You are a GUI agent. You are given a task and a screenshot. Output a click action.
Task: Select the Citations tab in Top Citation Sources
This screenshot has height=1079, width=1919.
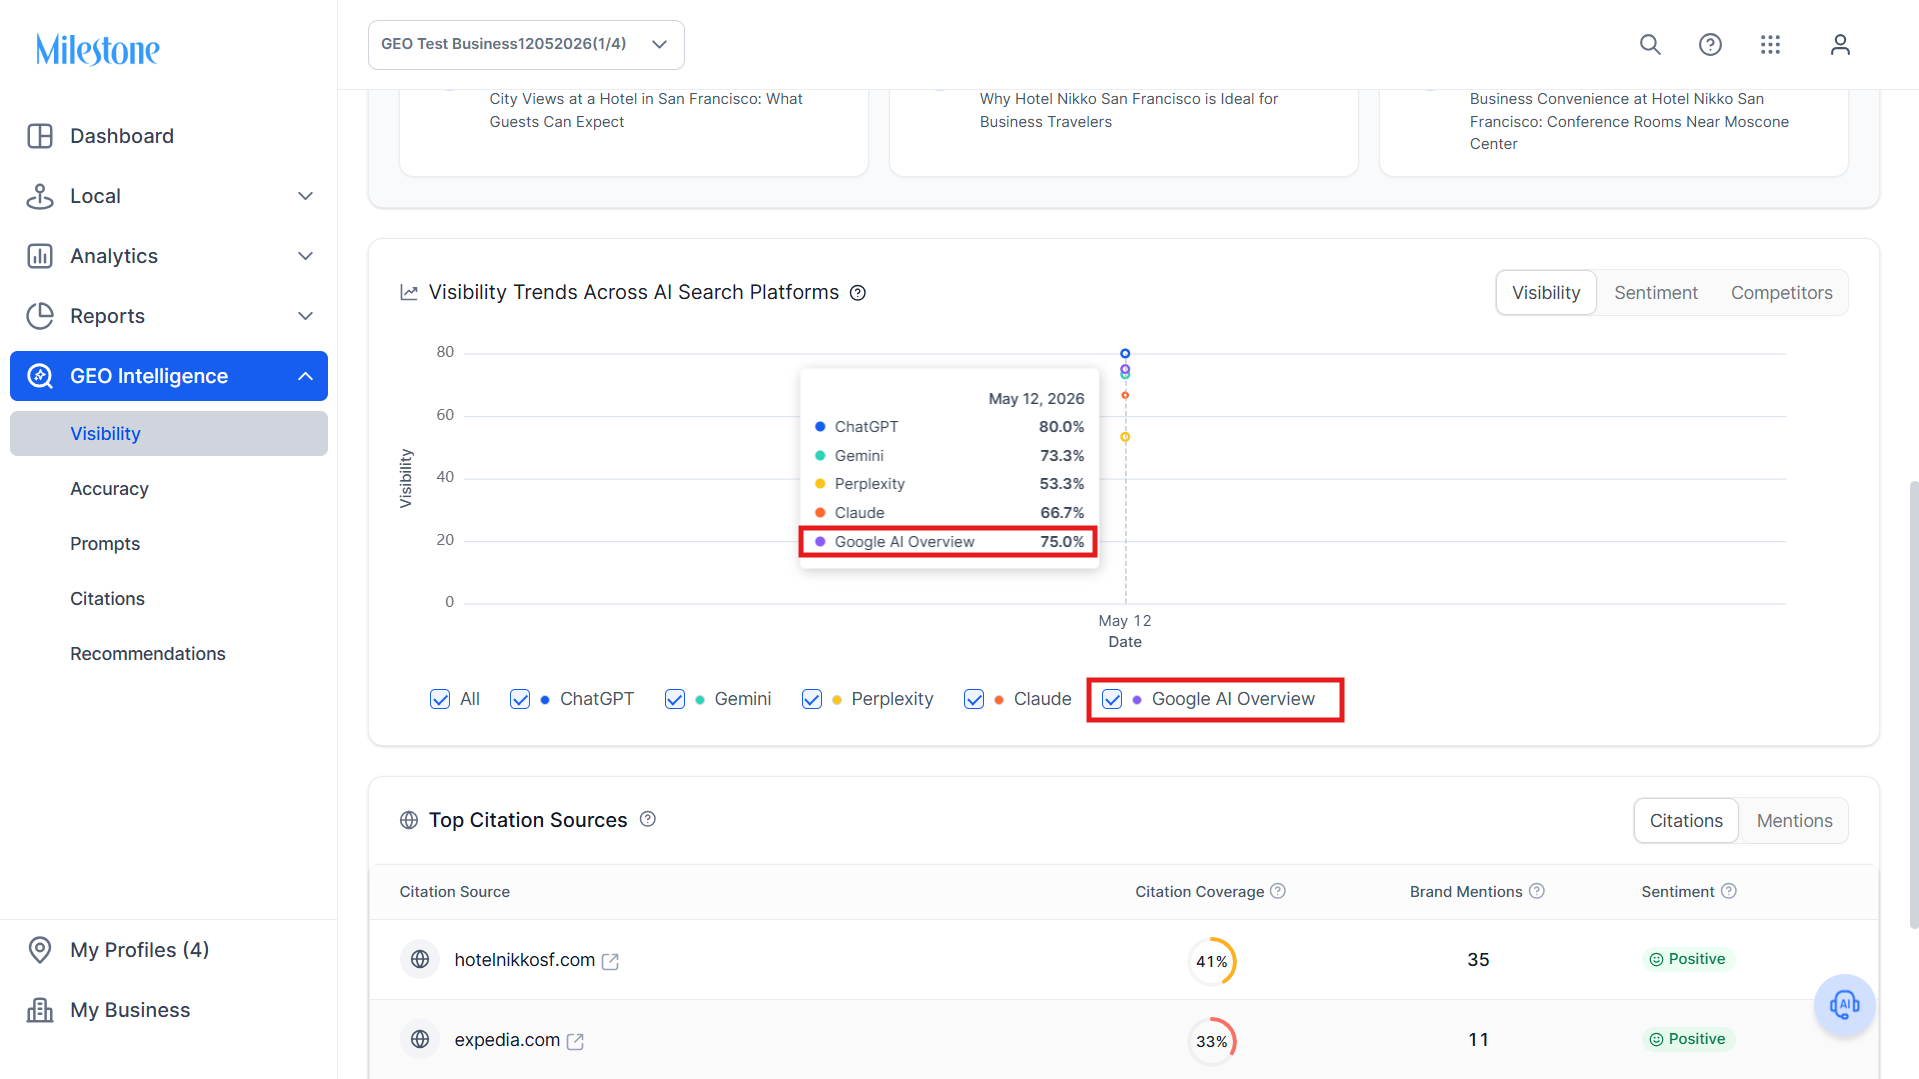point(1686,821)
